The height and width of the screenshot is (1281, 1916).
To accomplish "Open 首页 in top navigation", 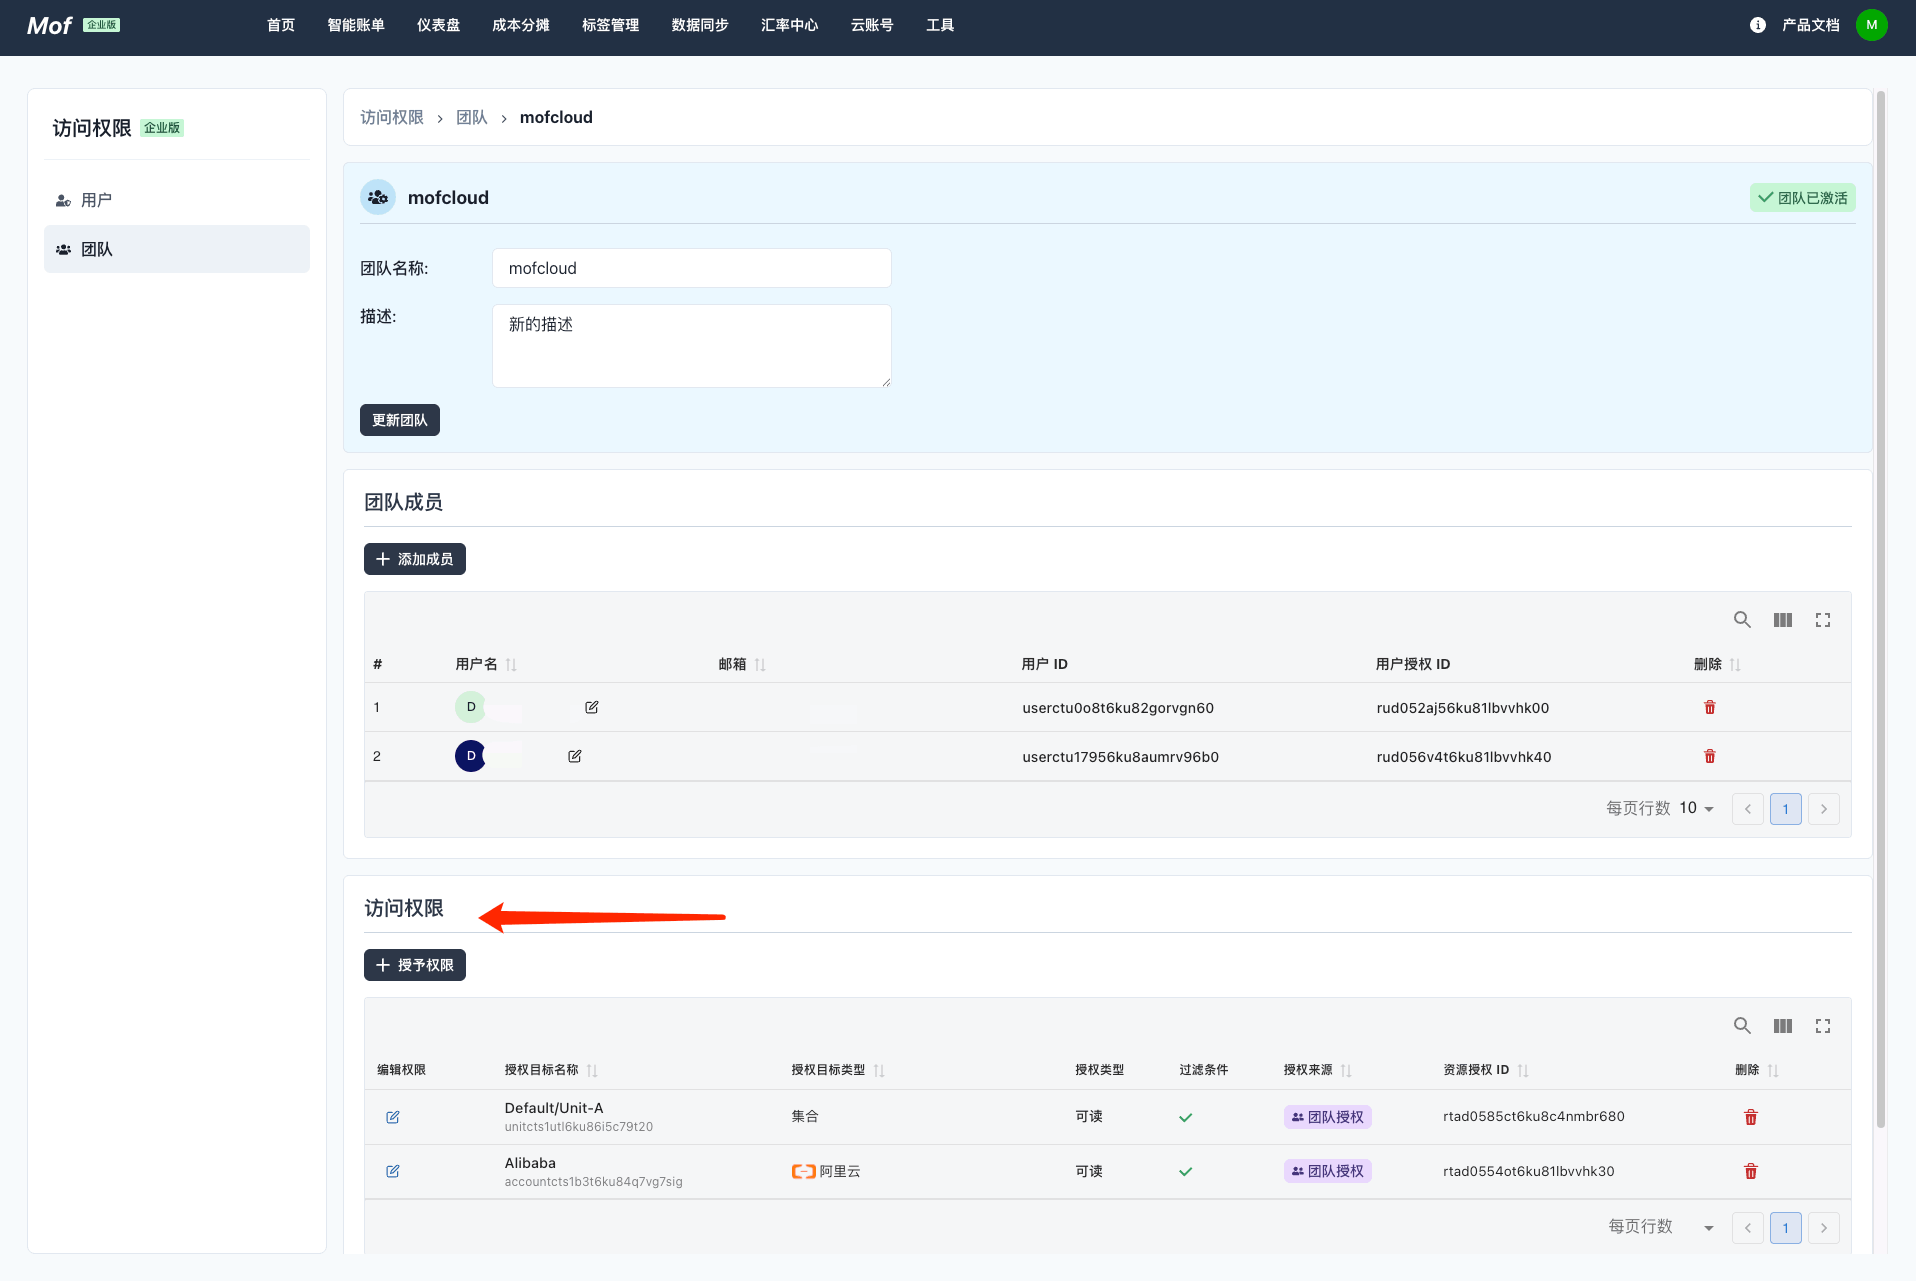I will click(281, 25).
